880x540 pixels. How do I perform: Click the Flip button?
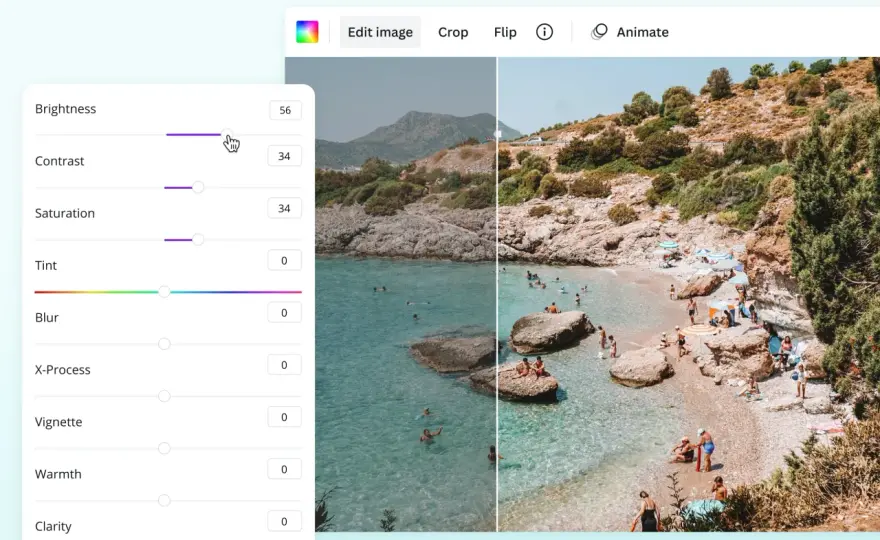click(x=505, y=32)
